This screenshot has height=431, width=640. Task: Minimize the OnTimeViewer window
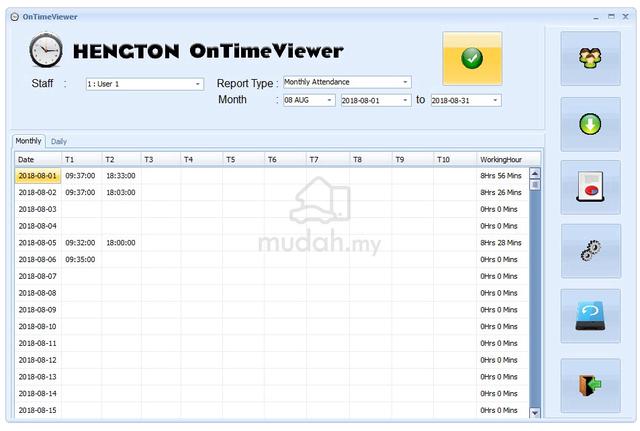(x=596, y=18)
